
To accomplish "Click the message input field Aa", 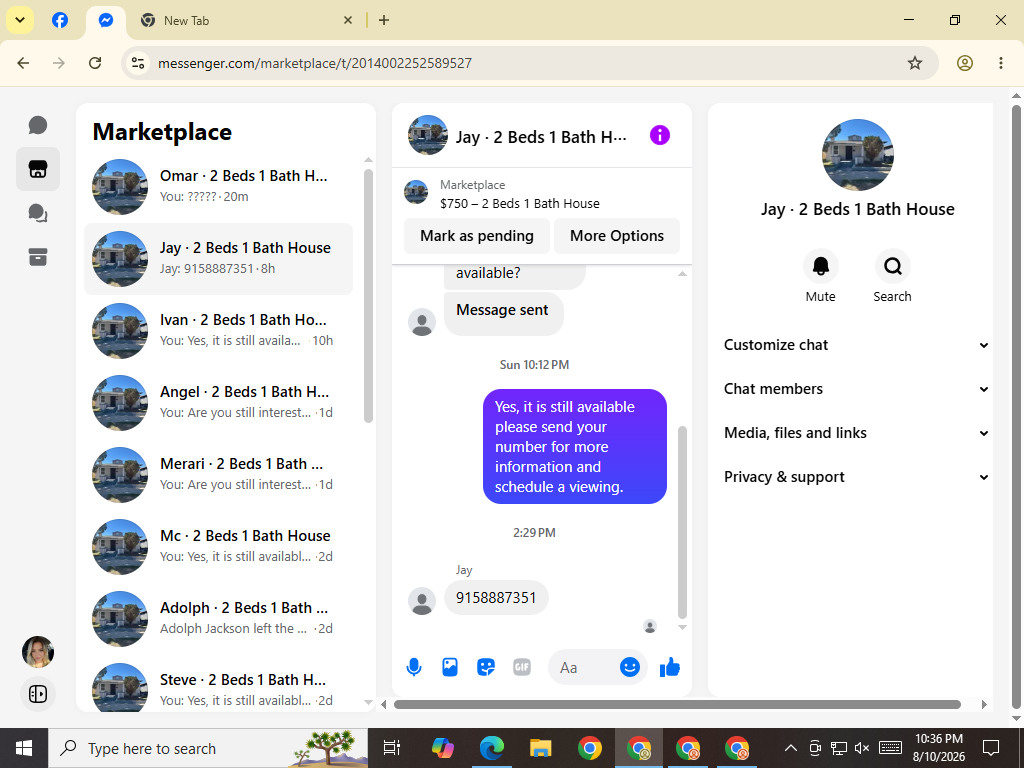I will pos(584,667).
